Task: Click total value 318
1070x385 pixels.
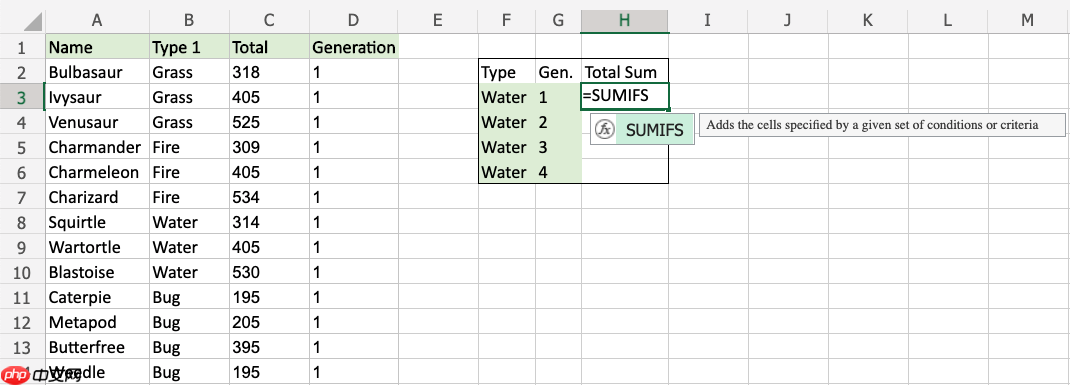Action: [270, 72]
